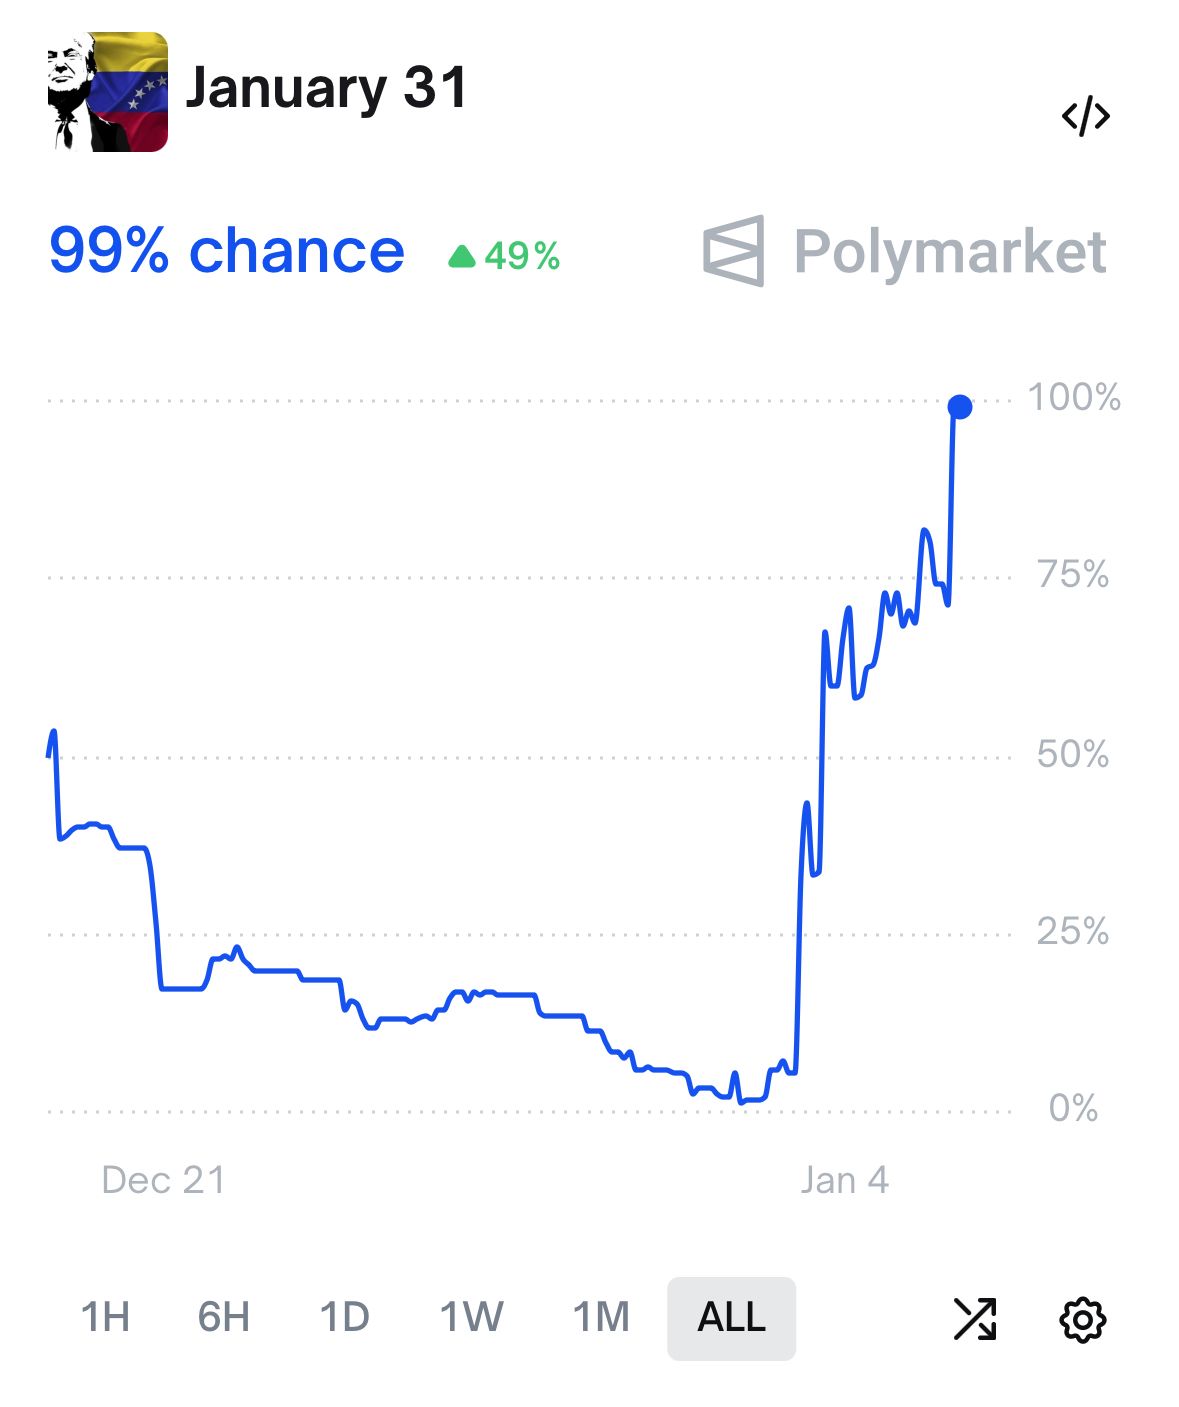Show the 1W time range

point(471,1317)
